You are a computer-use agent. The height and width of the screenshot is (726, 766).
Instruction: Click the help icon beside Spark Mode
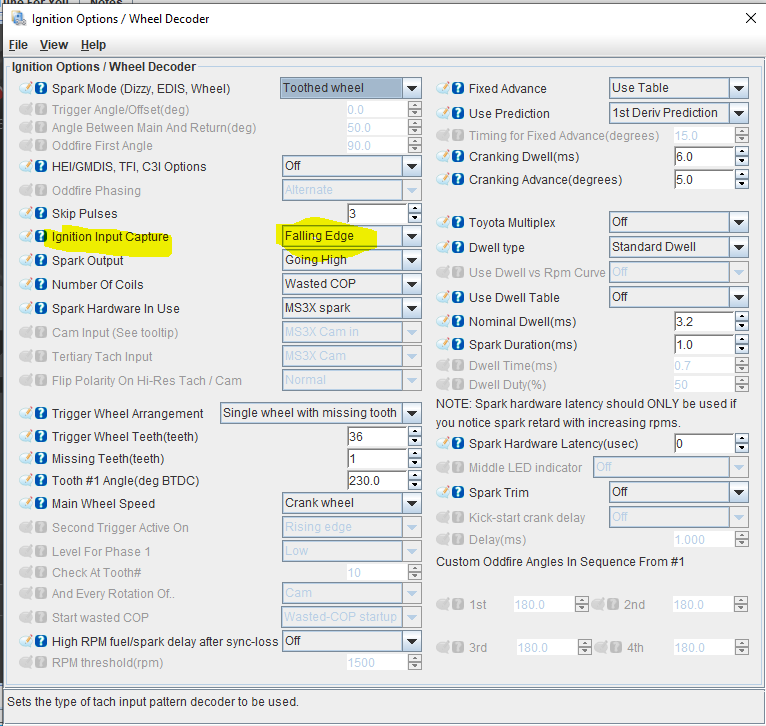pyautogui.click(x=41, y=88)
